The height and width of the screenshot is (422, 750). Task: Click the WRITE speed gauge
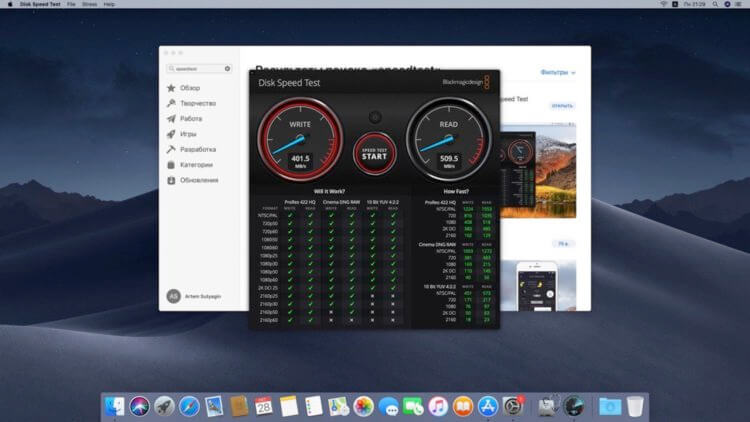[x=300, y=139]
